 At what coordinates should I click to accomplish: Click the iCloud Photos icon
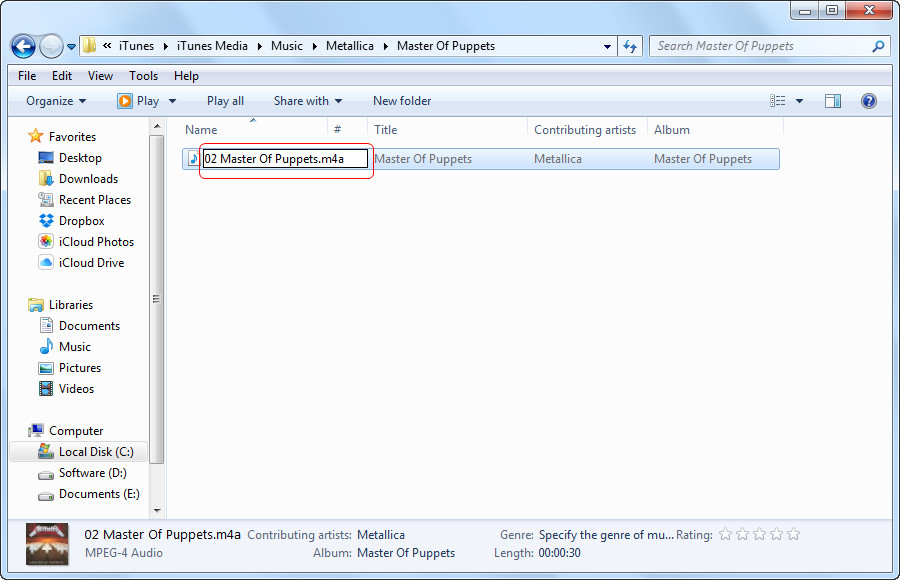[x=46, y=241]
